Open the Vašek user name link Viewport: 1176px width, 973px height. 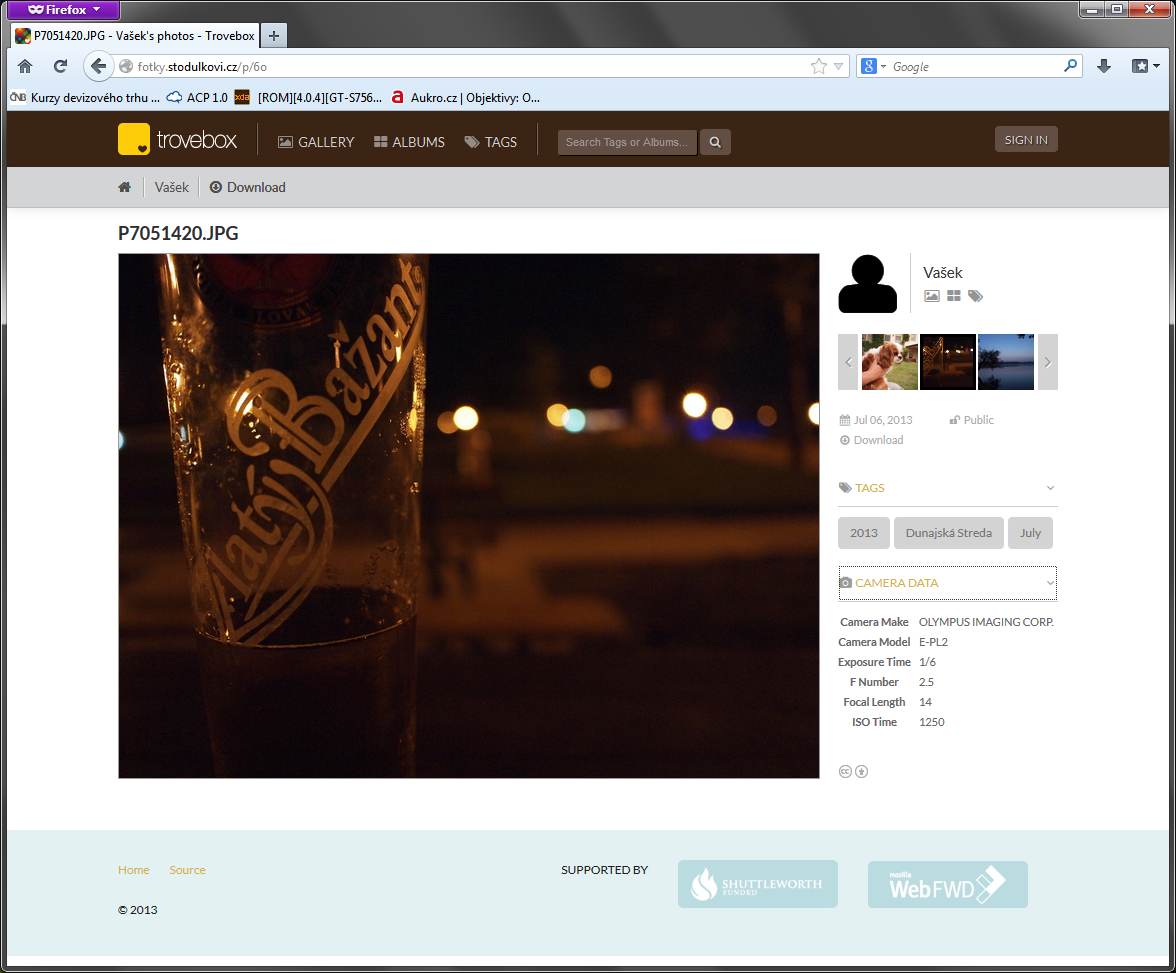click(x=943, y=272)
